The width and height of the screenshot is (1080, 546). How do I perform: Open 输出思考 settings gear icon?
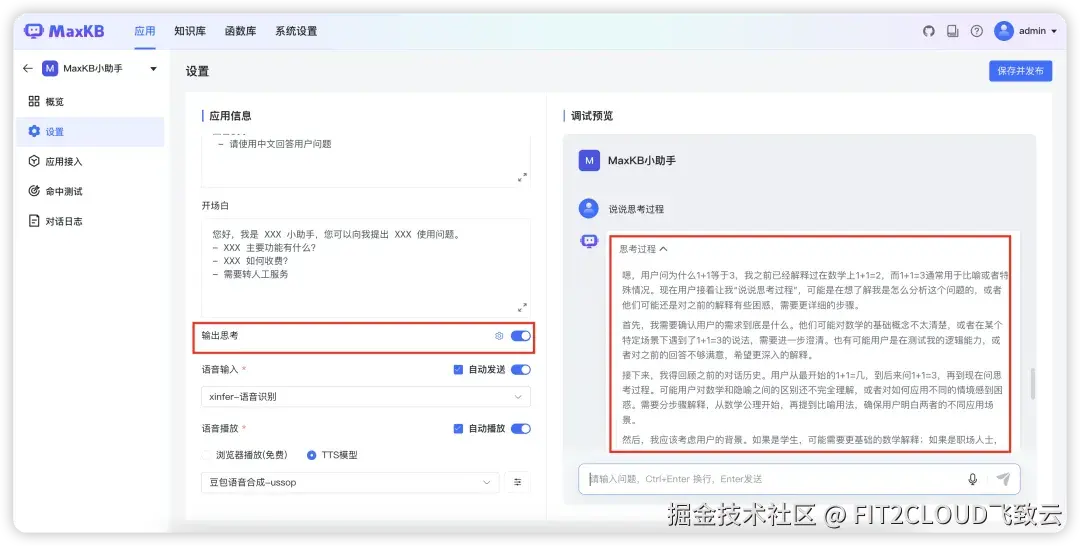click(499, 336)
